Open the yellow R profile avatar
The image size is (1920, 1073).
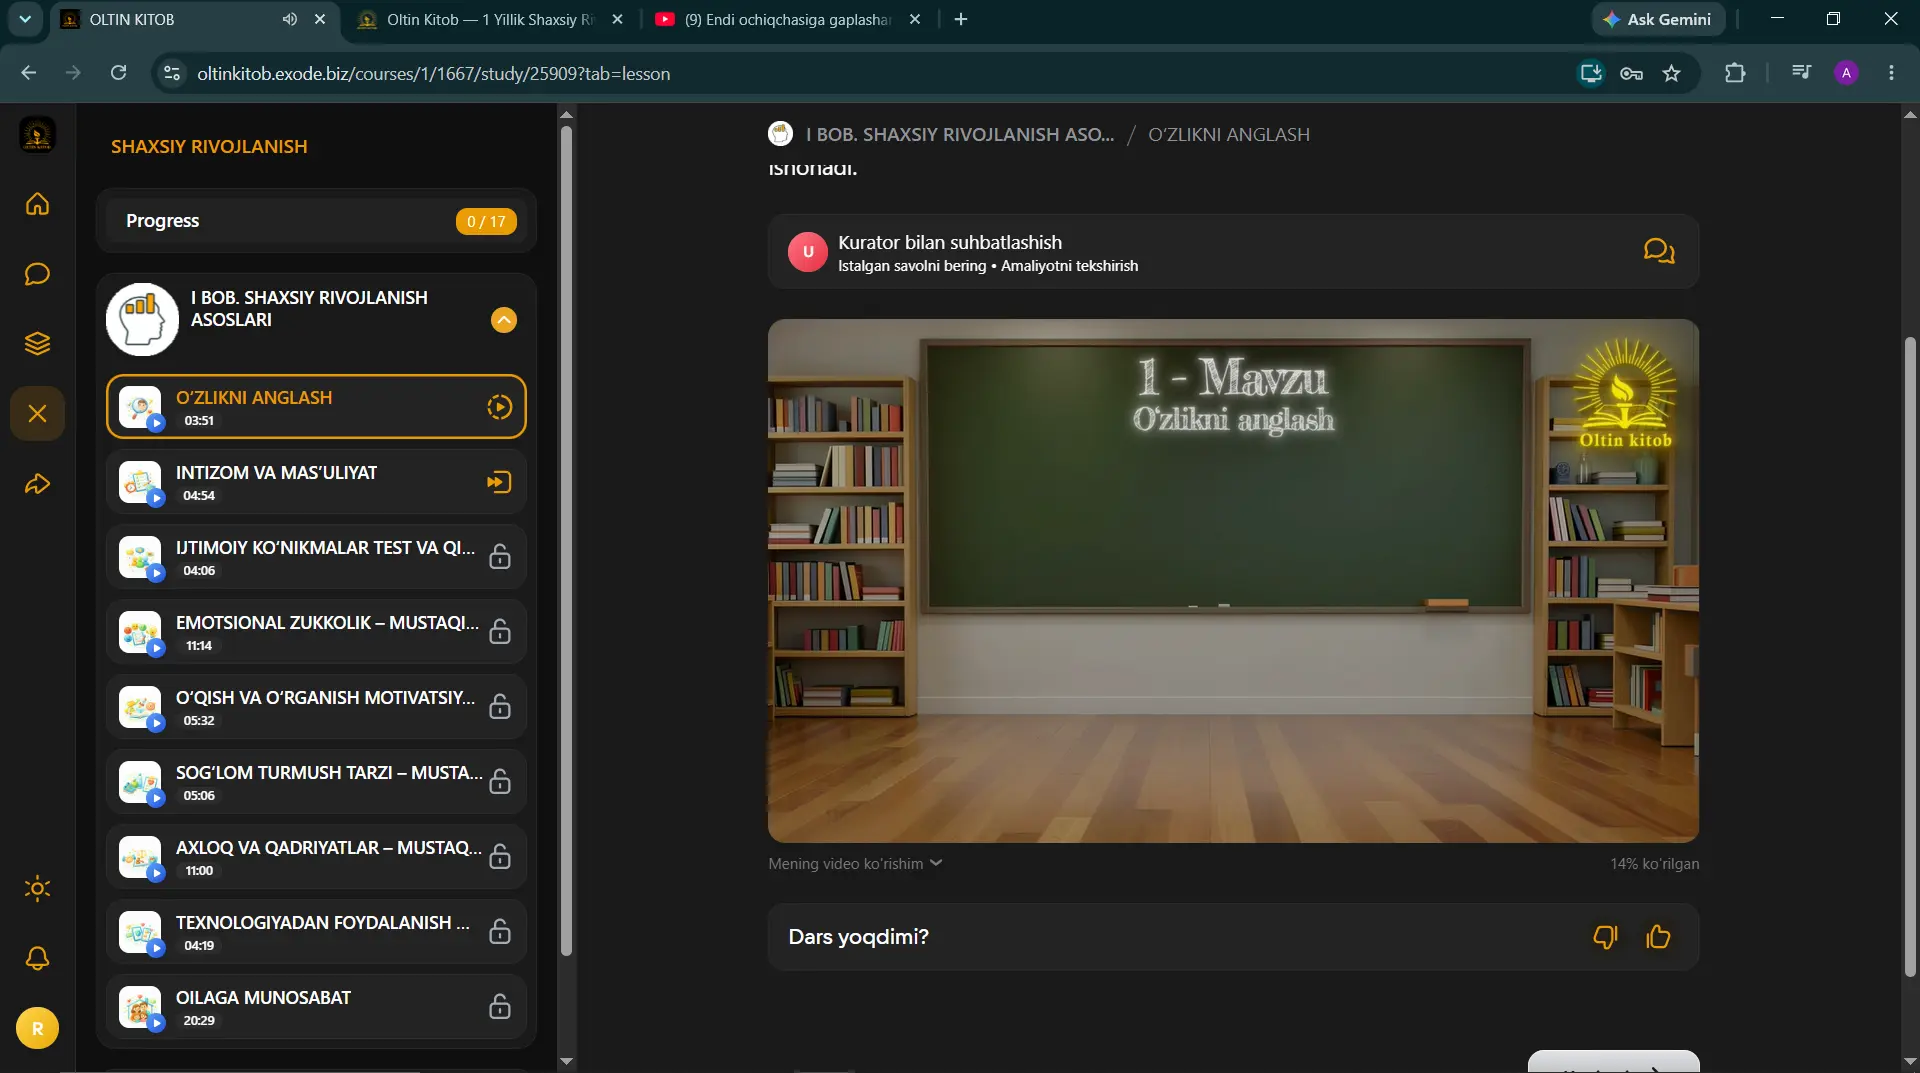coord(37,1028)
